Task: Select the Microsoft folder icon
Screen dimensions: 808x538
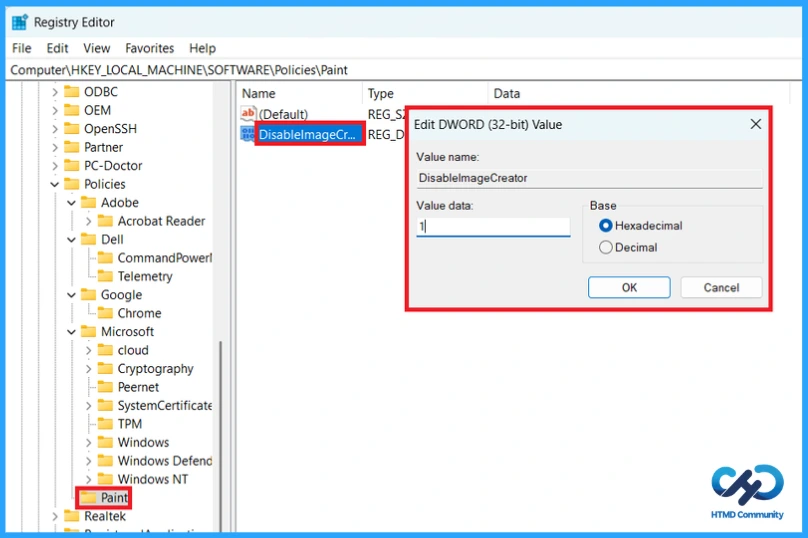Action: click(x=89, y=331)
